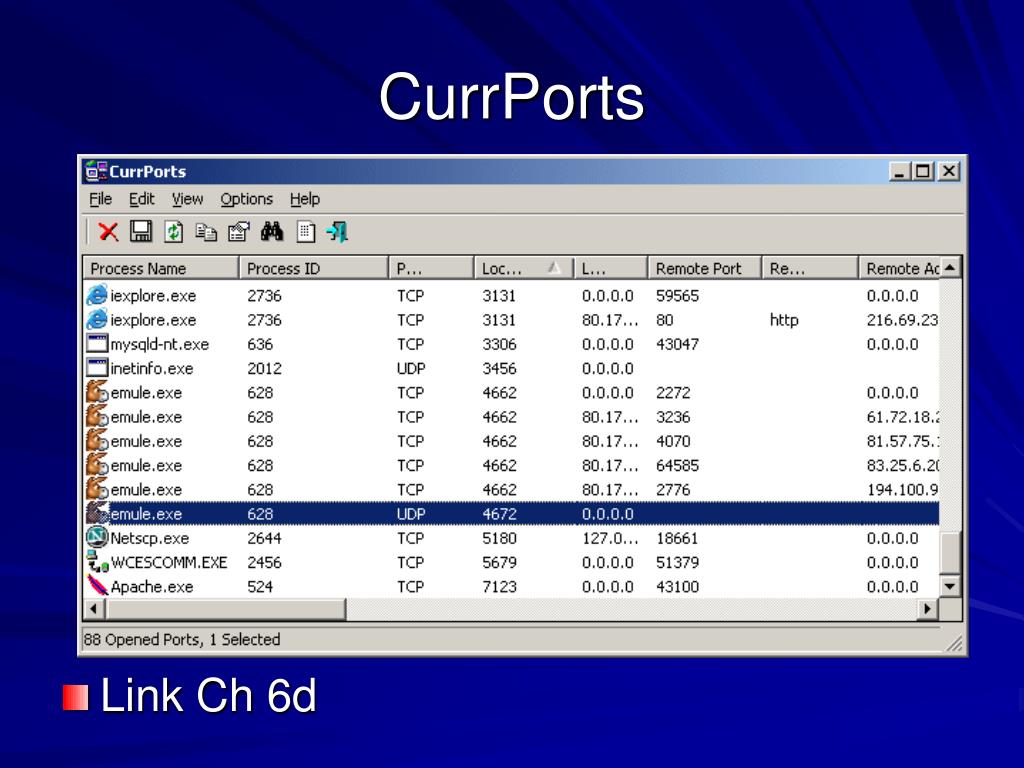Screen dimensions: 1024x768
Task: Click remote port 51379
Action: pos(677,562)
